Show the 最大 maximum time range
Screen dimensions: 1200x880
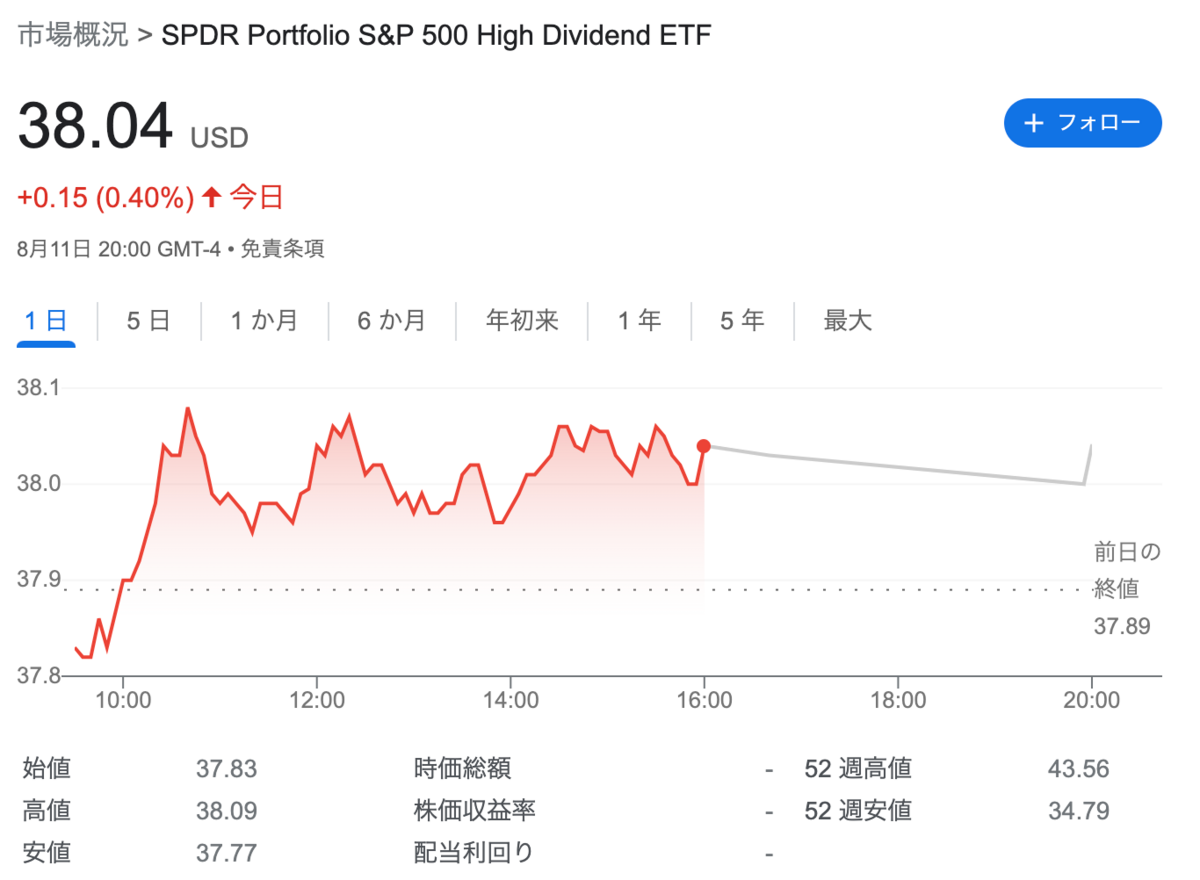846,320
